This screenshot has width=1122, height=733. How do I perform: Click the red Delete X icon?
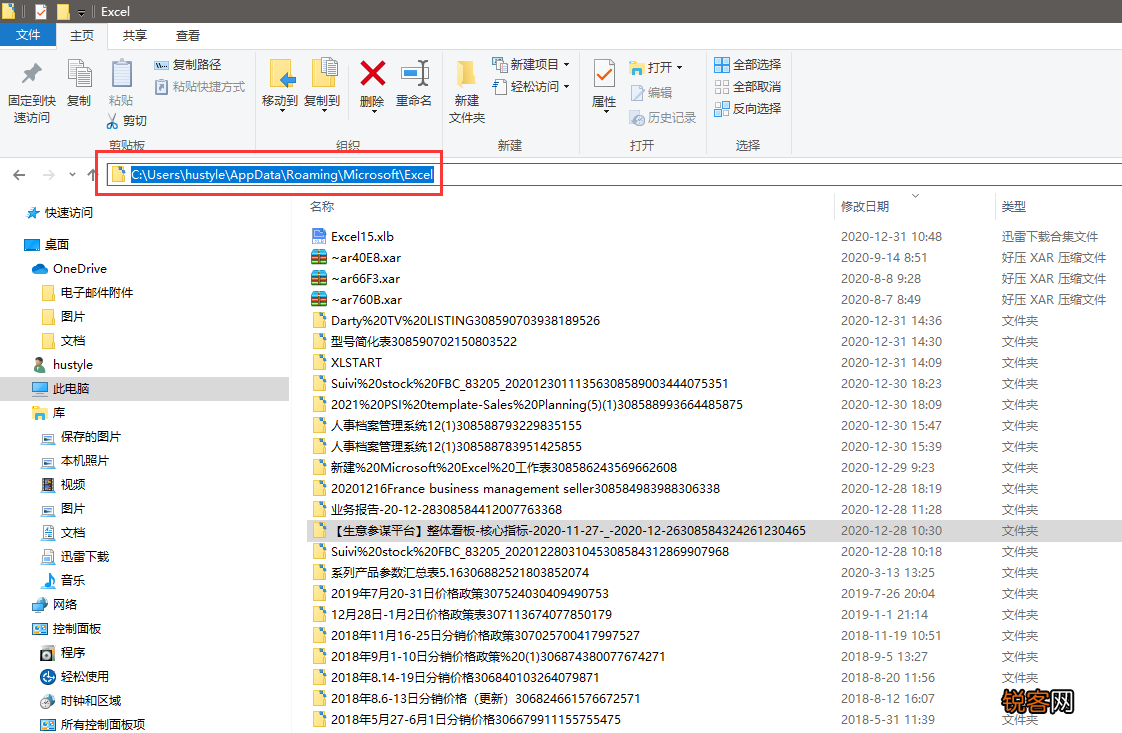tap(372, 74)
